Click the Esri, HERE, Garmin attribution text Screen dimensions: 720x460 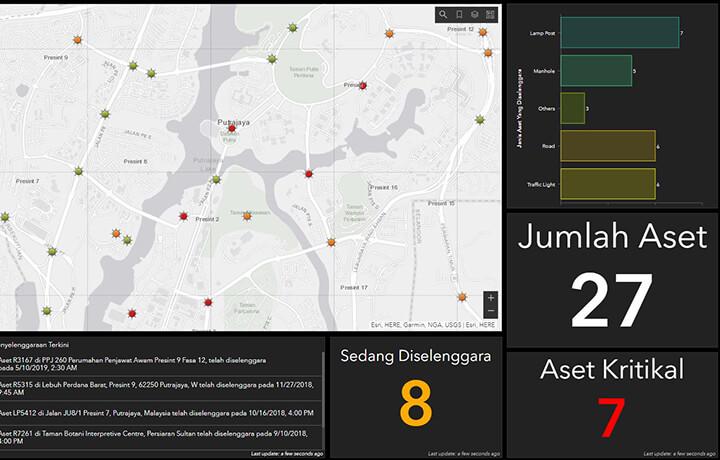[433, 325]
